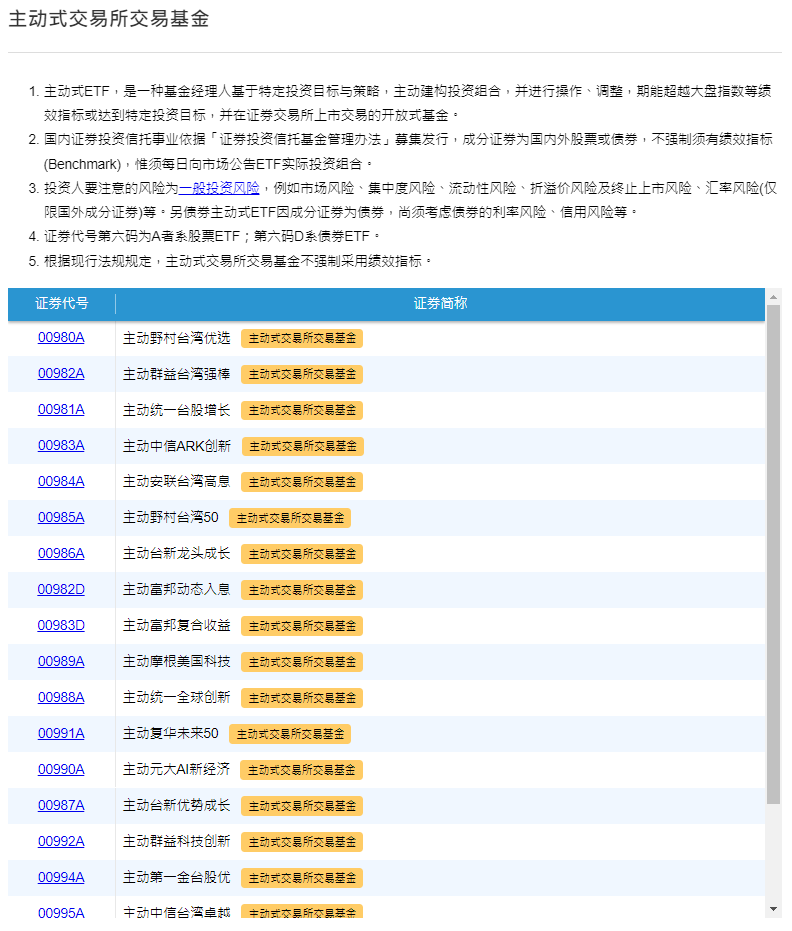Select the name text 主动群益科技创新
792x931 pixels.
click(176, 841)
